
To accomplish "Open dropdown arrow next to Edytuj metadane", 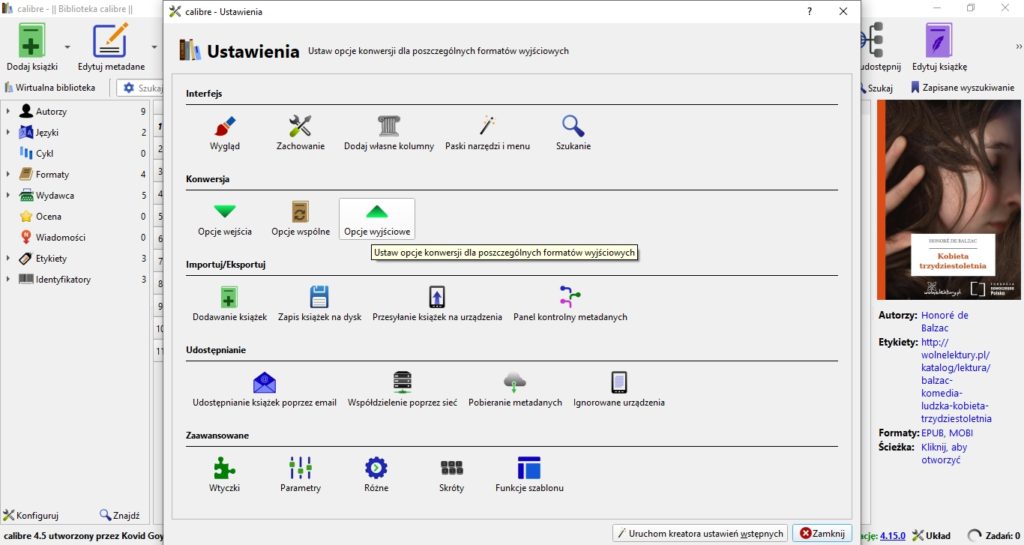I will [154, 47].
